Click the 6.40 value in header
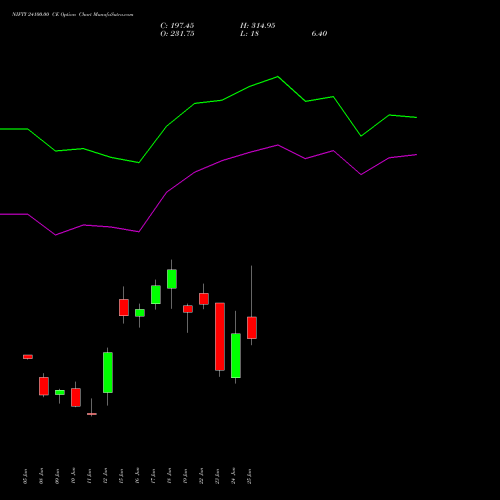 [319, 34]
